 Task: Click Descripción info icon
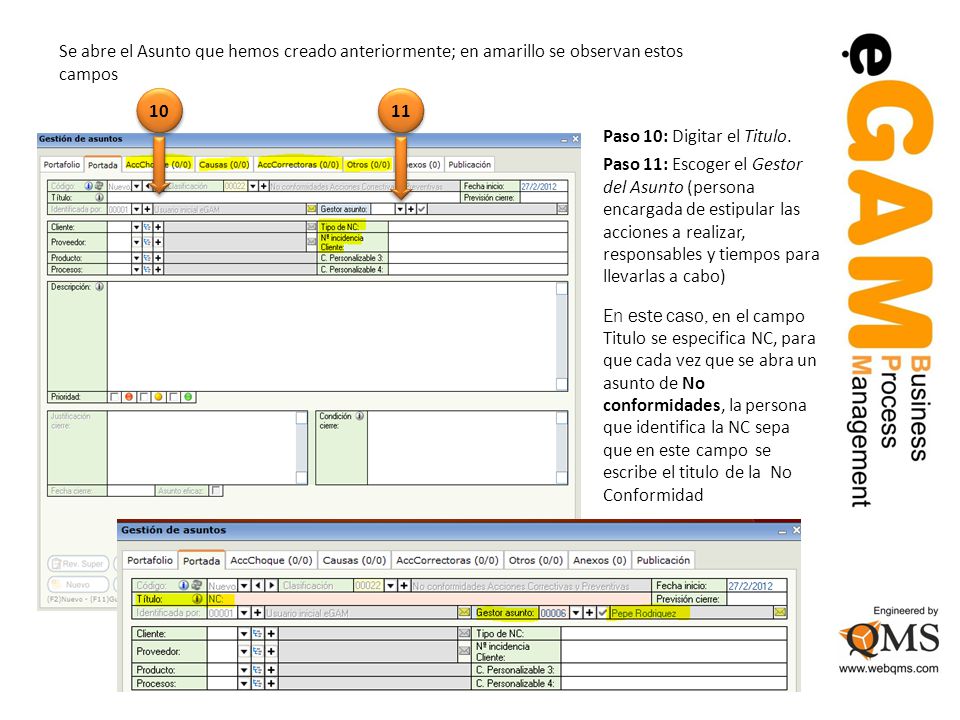tap(99, 287)
